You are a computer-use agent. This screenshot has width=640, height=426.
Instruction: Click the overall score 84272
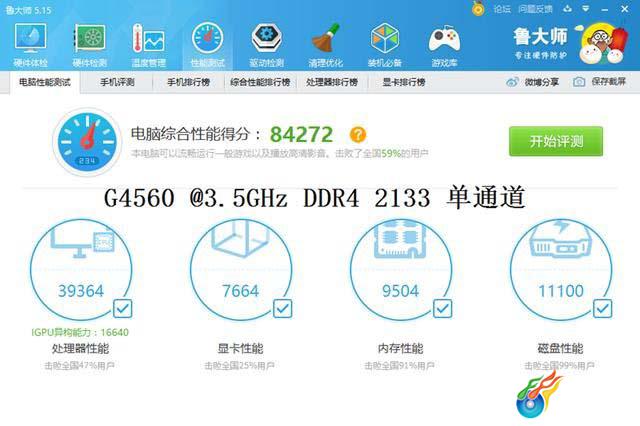(x=302, y=134)
